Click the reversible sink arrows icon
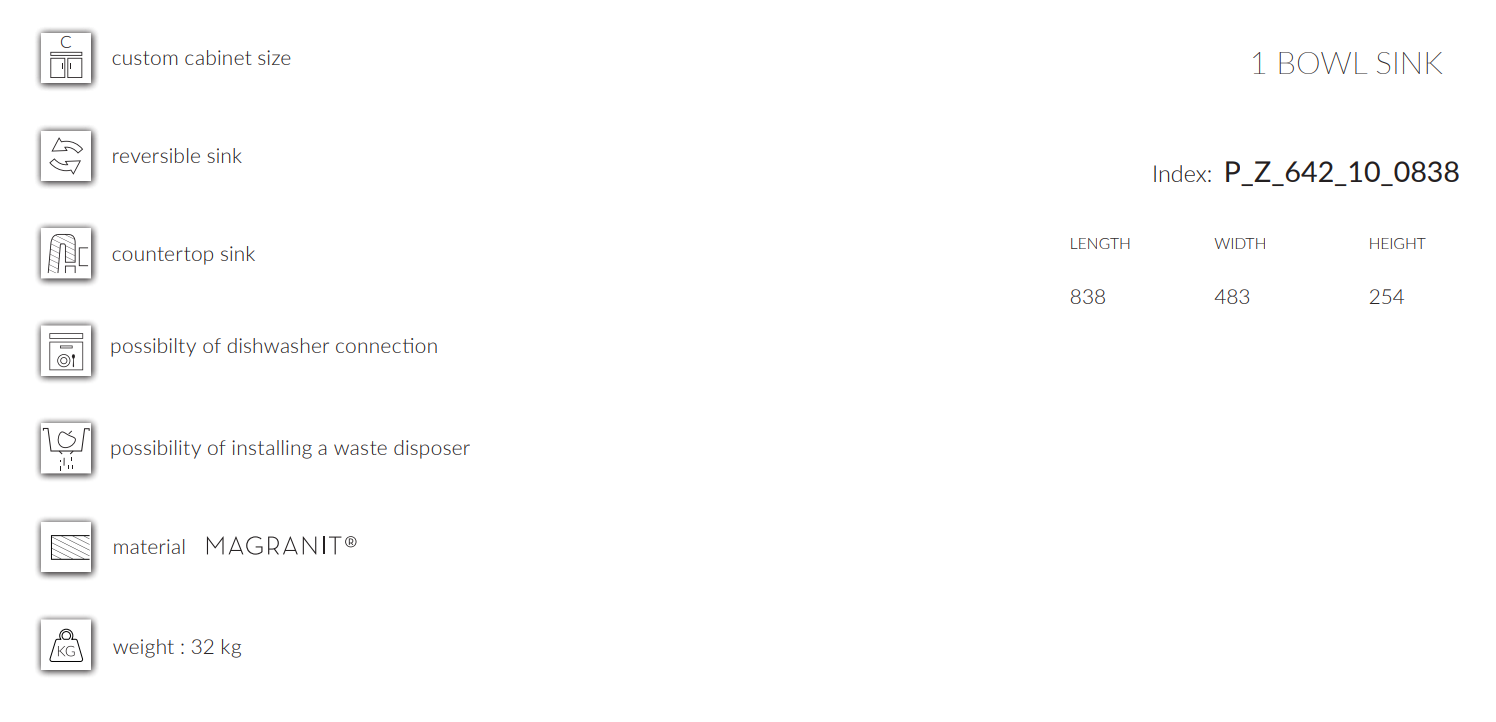1496x722 pixels. 66,156
